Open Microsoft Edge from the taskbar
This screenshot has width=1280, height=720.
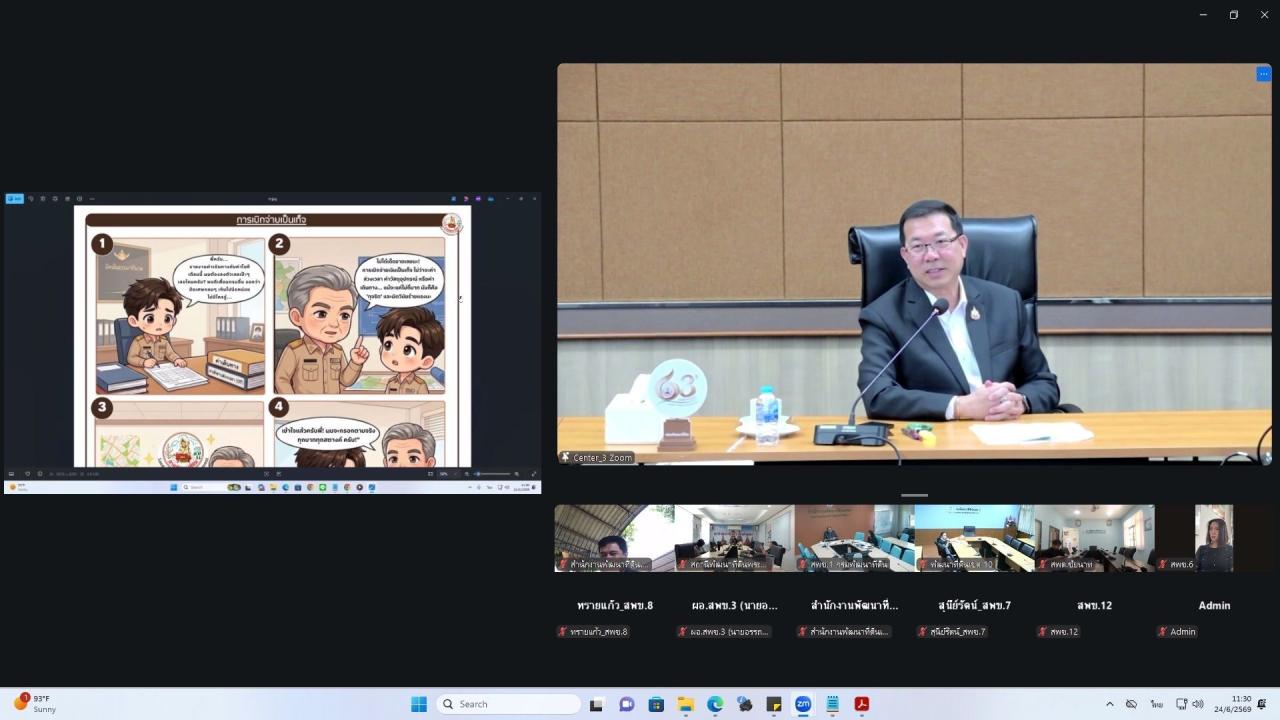[715, 704]
